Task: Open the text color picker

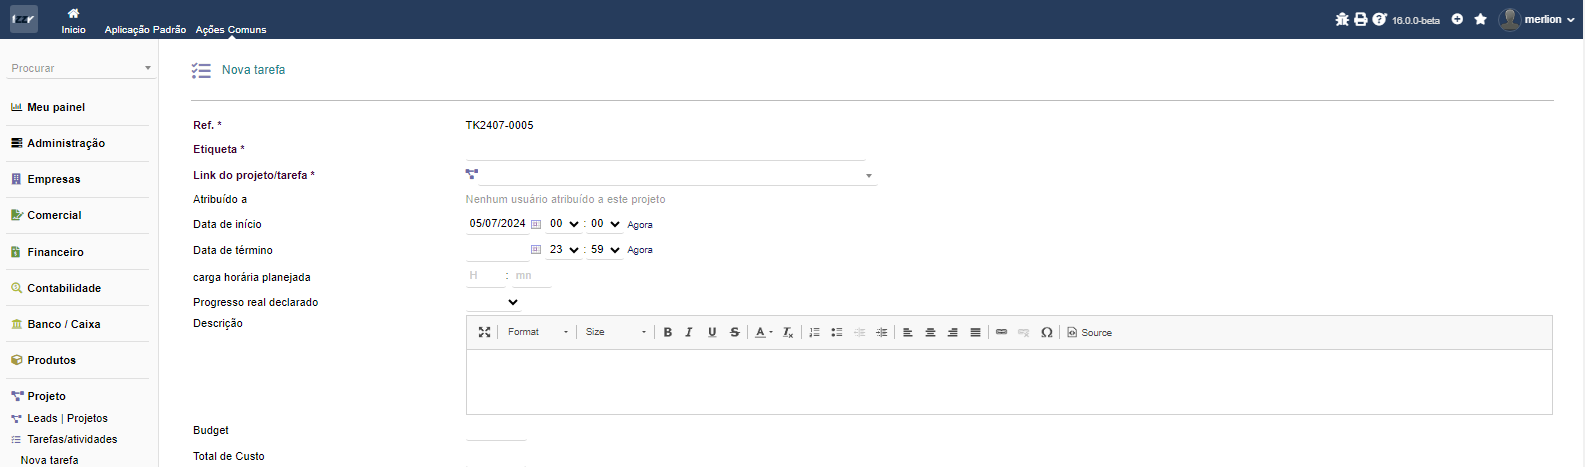Action: (763, 332)
